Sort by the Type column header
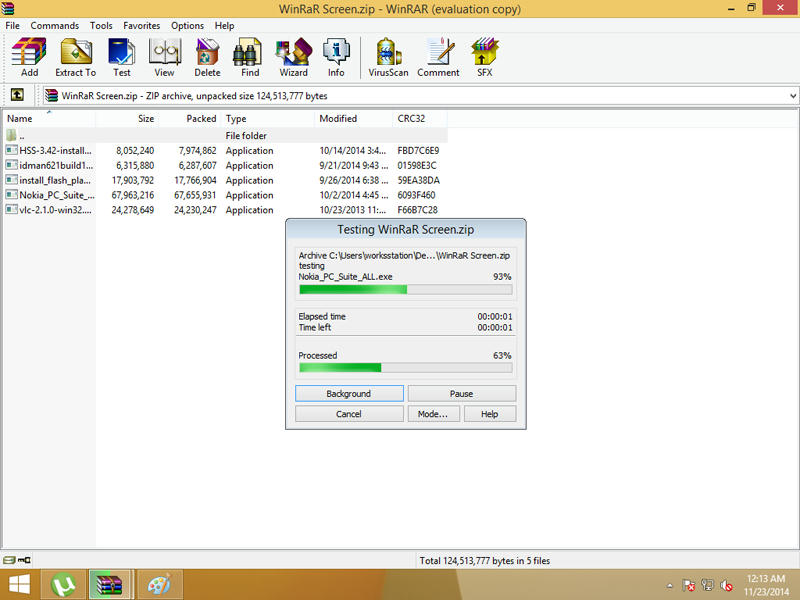Screen dimensions: 800x600 [268, 118]
